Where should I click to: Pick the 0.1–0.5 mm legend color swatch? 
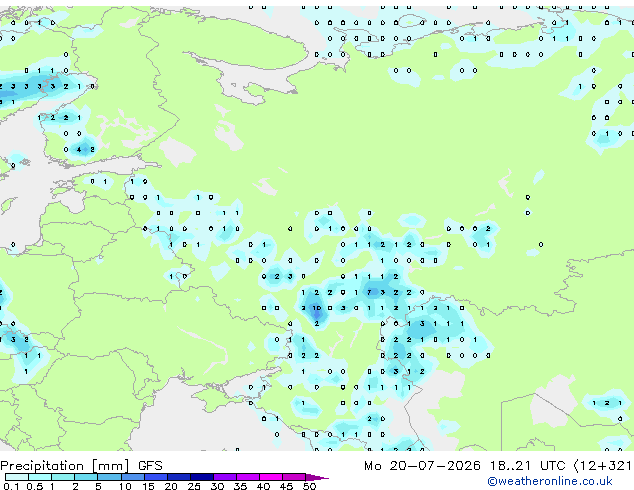(17, 477)
